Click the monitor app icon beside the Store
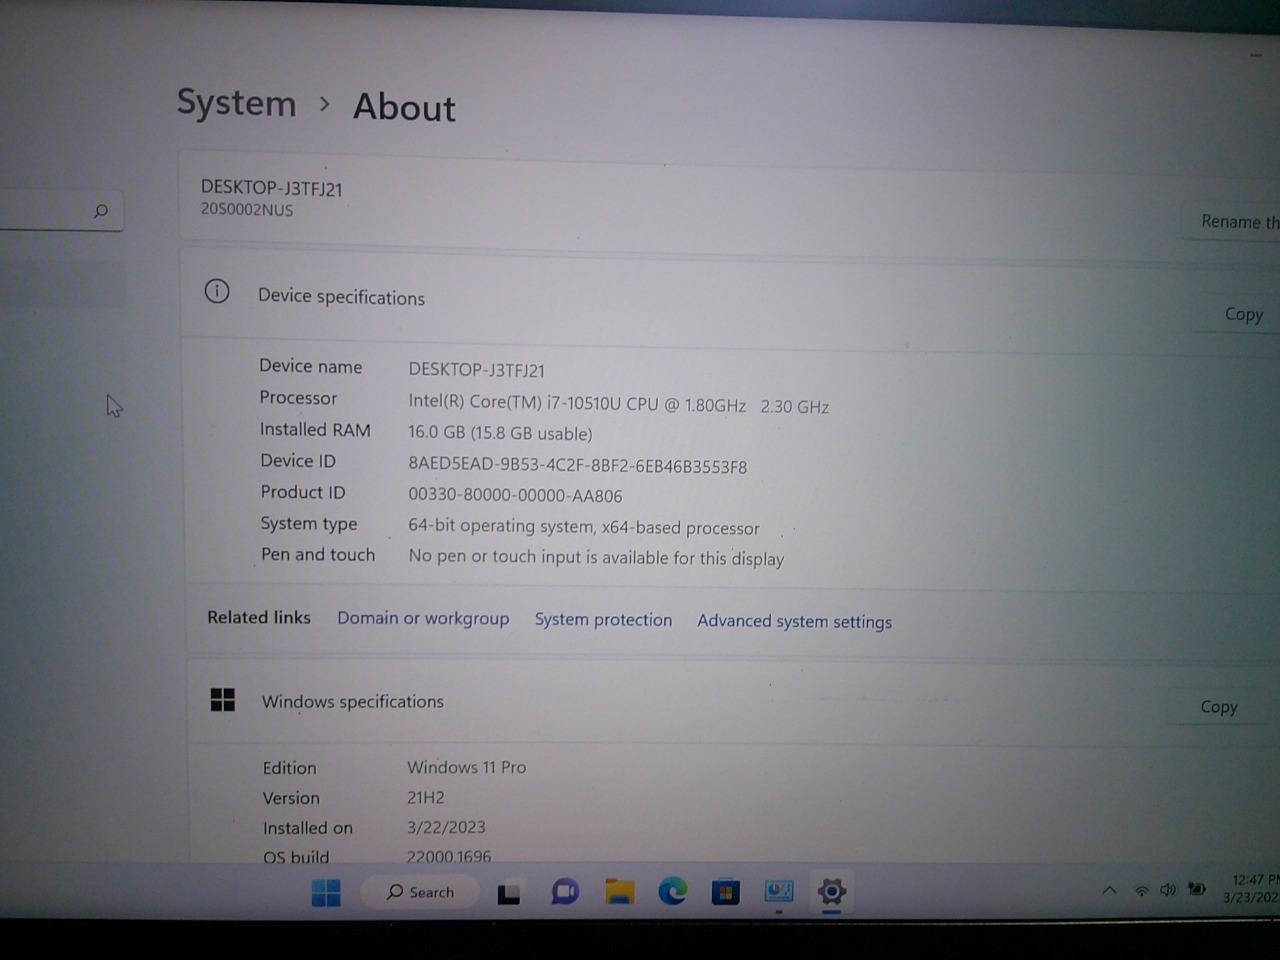 779,891
